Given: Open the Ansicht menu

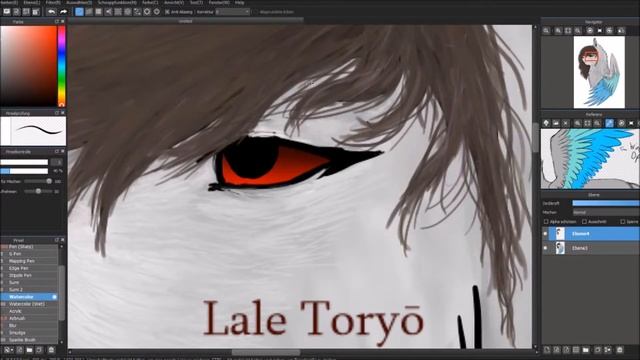Looking at the screenshot, I should [174, 2].
